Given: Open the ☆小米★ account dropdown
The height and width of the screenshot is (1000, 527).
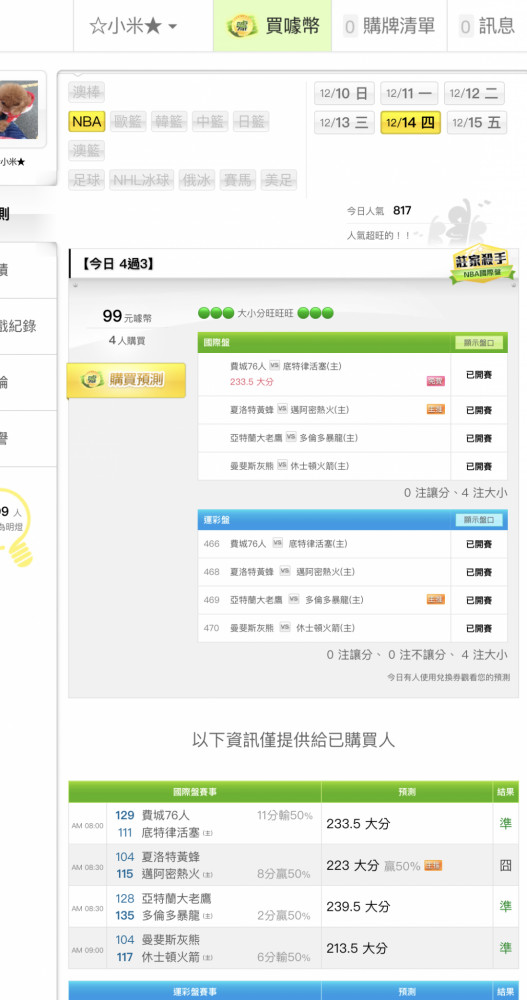Looking at the screenshot, I should tap(133, 26).
